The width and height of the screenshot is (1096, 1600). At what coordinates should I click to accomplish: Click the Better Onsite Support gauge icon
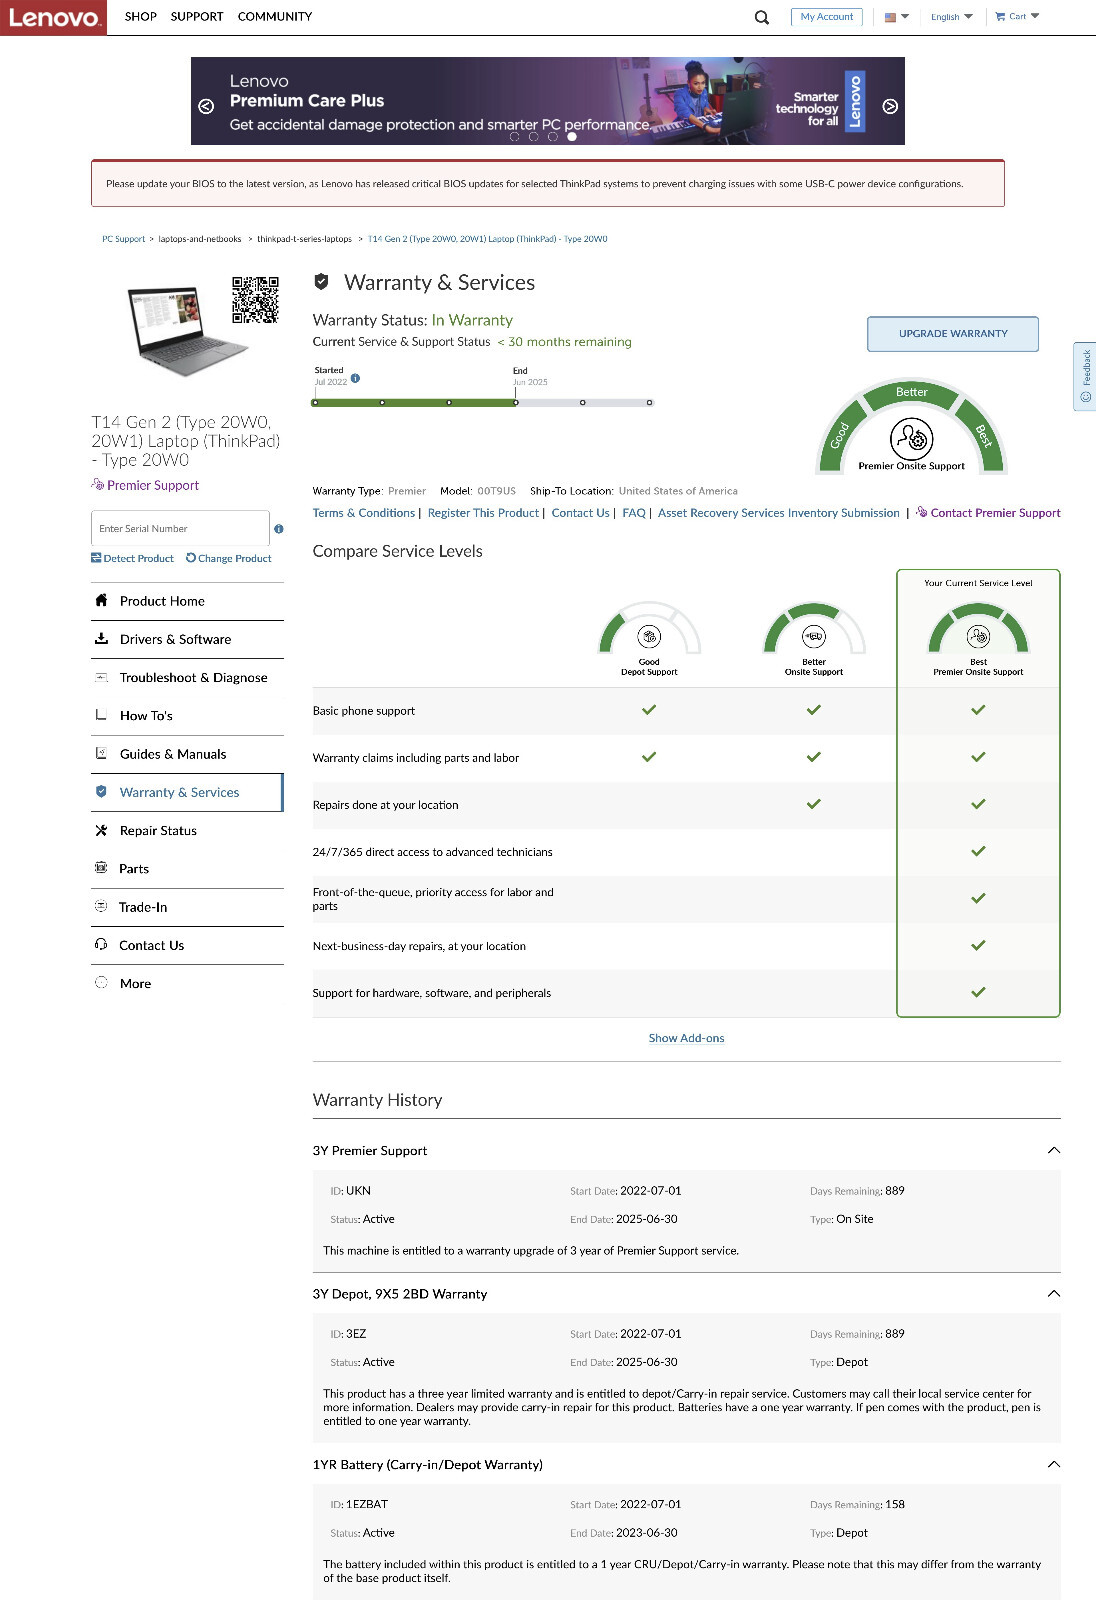click(814, 636)
